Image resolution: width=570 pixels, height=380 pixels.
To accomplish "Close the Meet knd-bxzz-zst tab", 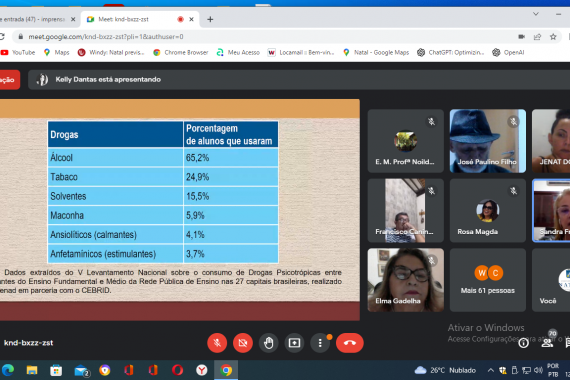I will tap(192, 19).
